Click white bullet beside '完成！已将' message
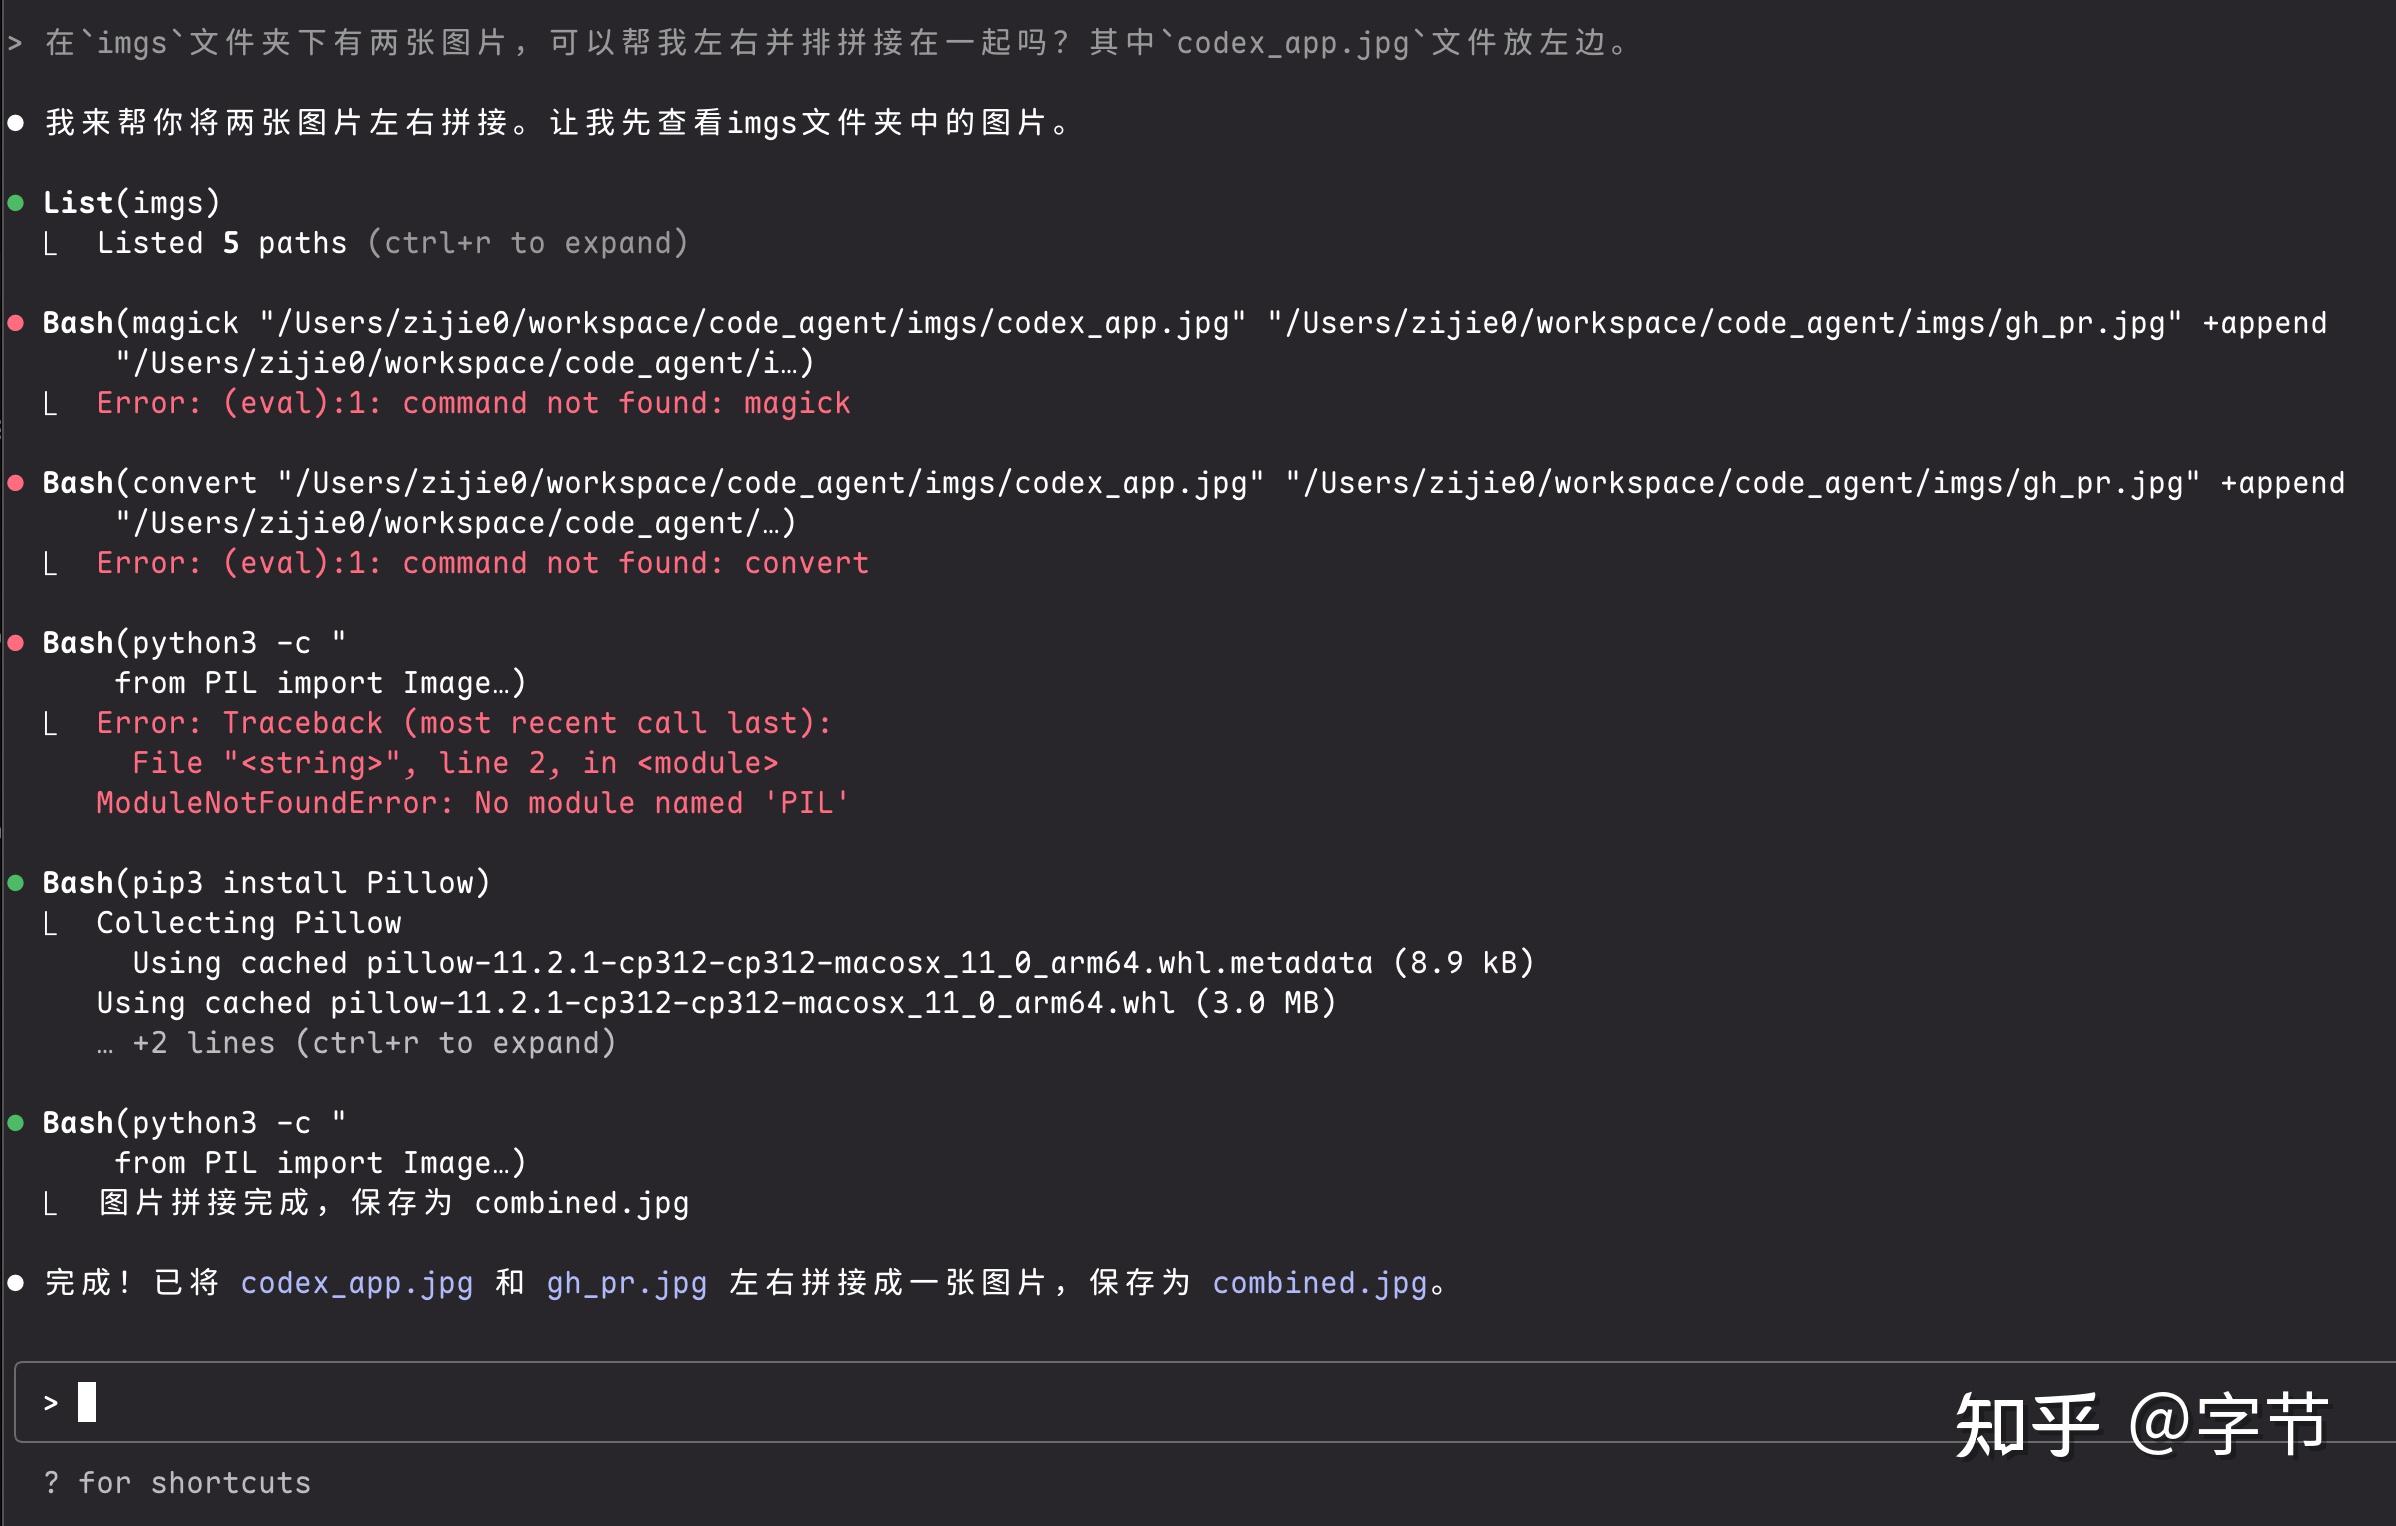Image resolution: width=2396 pixels, height=1526 pixels. pyautogui.click(x=16, y=1283)
